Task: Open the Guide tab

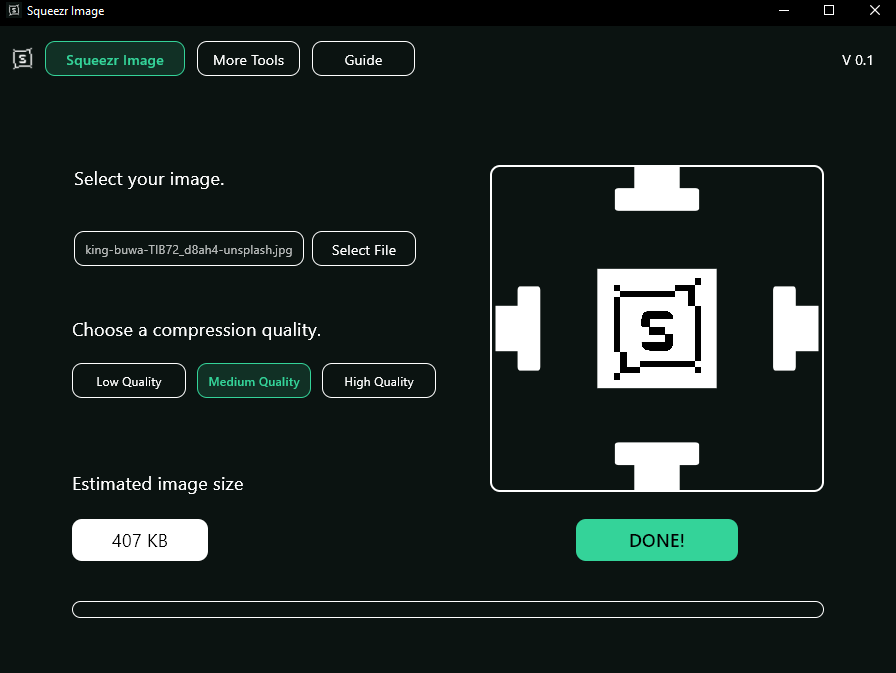Action: 363,59
